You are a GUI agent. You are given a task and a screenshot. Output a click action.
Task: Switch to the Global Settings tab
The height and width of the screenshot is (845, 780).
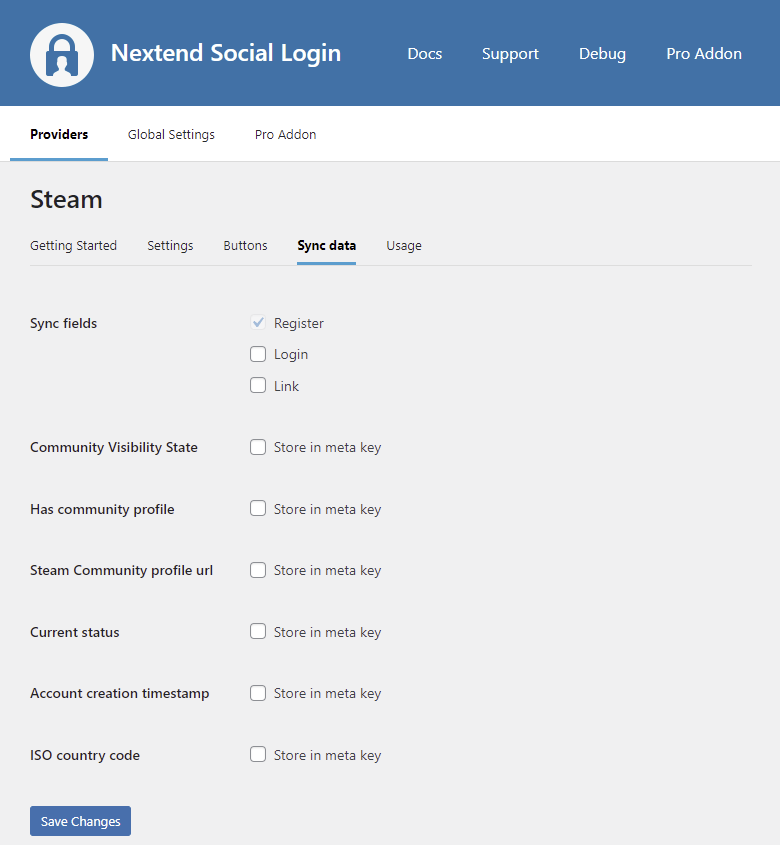pyautogui.click(x=171, y=134)
